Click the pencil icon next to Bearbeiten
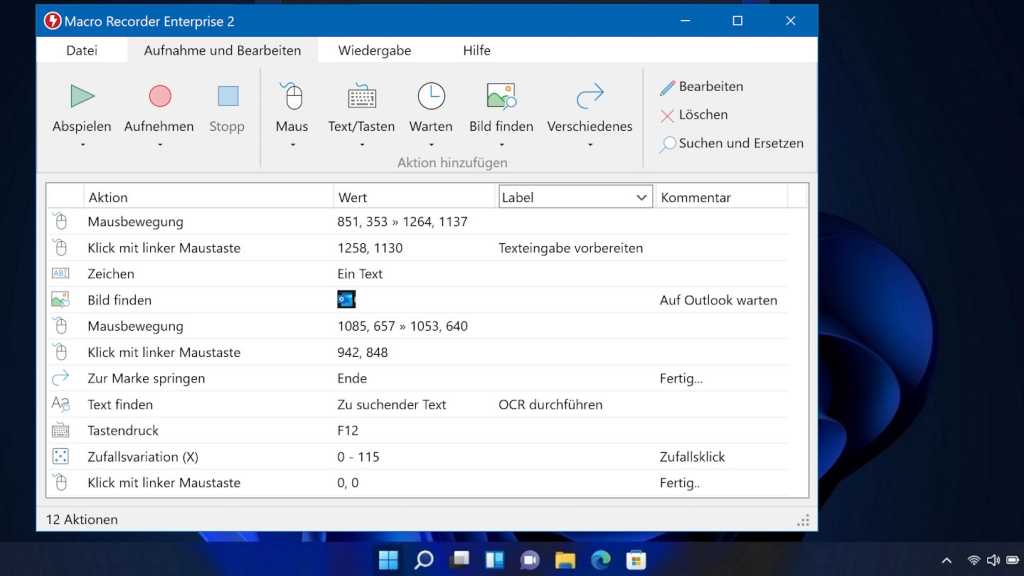Viewport: 1024px width, 576px height. 667,88
